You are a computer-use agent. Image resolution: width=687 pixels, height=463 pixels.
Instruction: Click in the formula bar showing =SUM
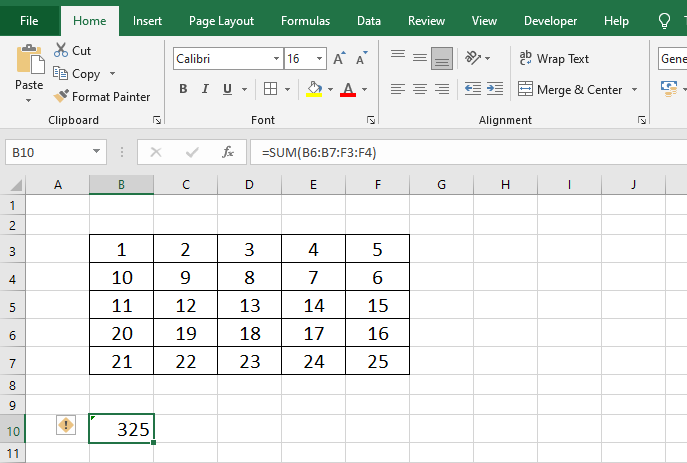point(468,152)
